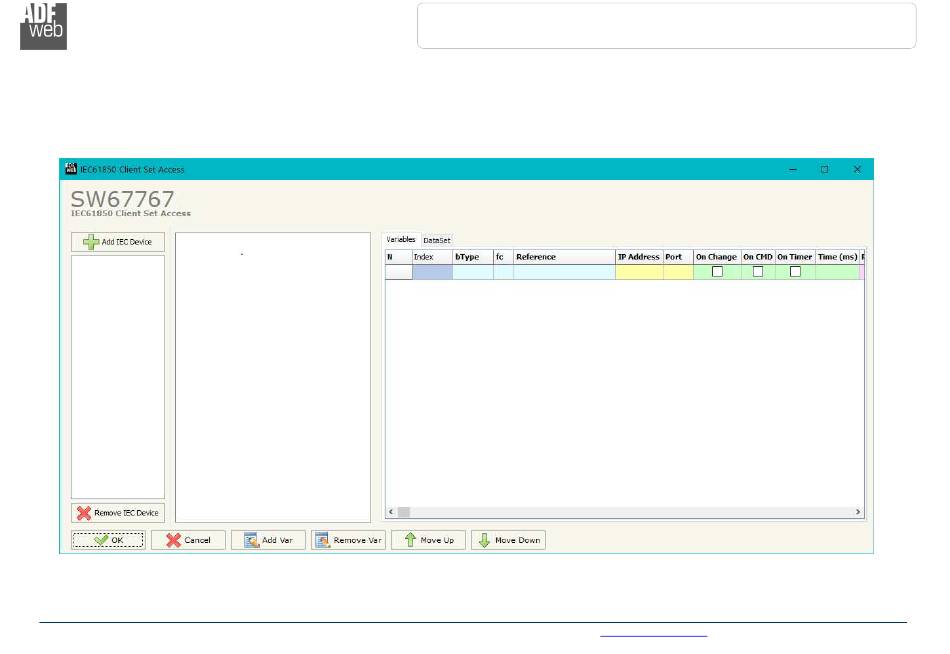Click the hyperlink in the page footer
This screenshot has width=950, height=654.
point(653,633)
